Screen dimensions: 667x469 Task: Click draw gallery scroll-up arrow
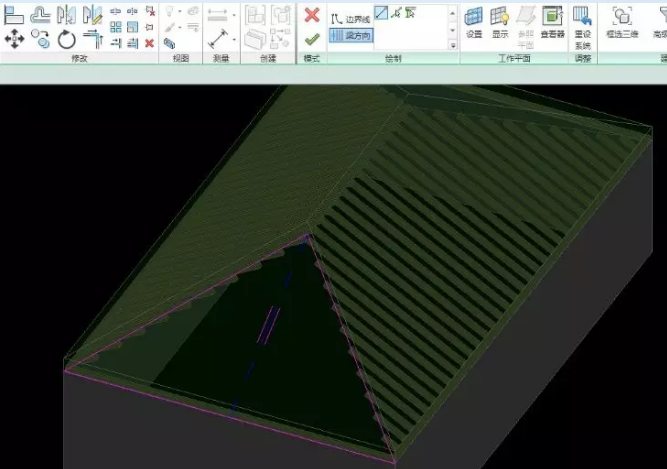tap(453, 14)
